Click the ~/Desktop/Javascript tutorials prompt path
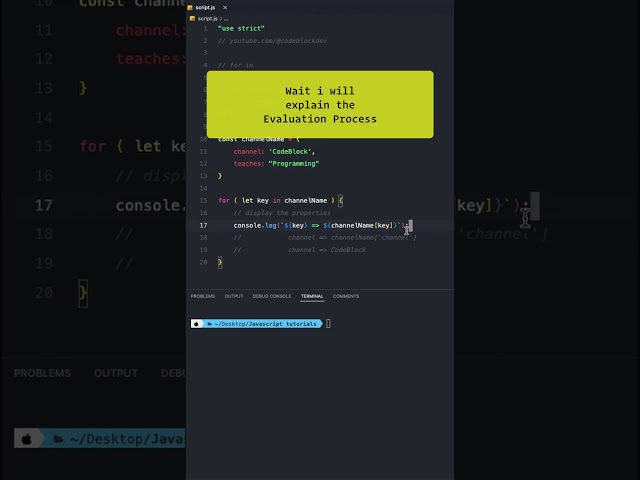The image size is (640, 480). [265, 324]
